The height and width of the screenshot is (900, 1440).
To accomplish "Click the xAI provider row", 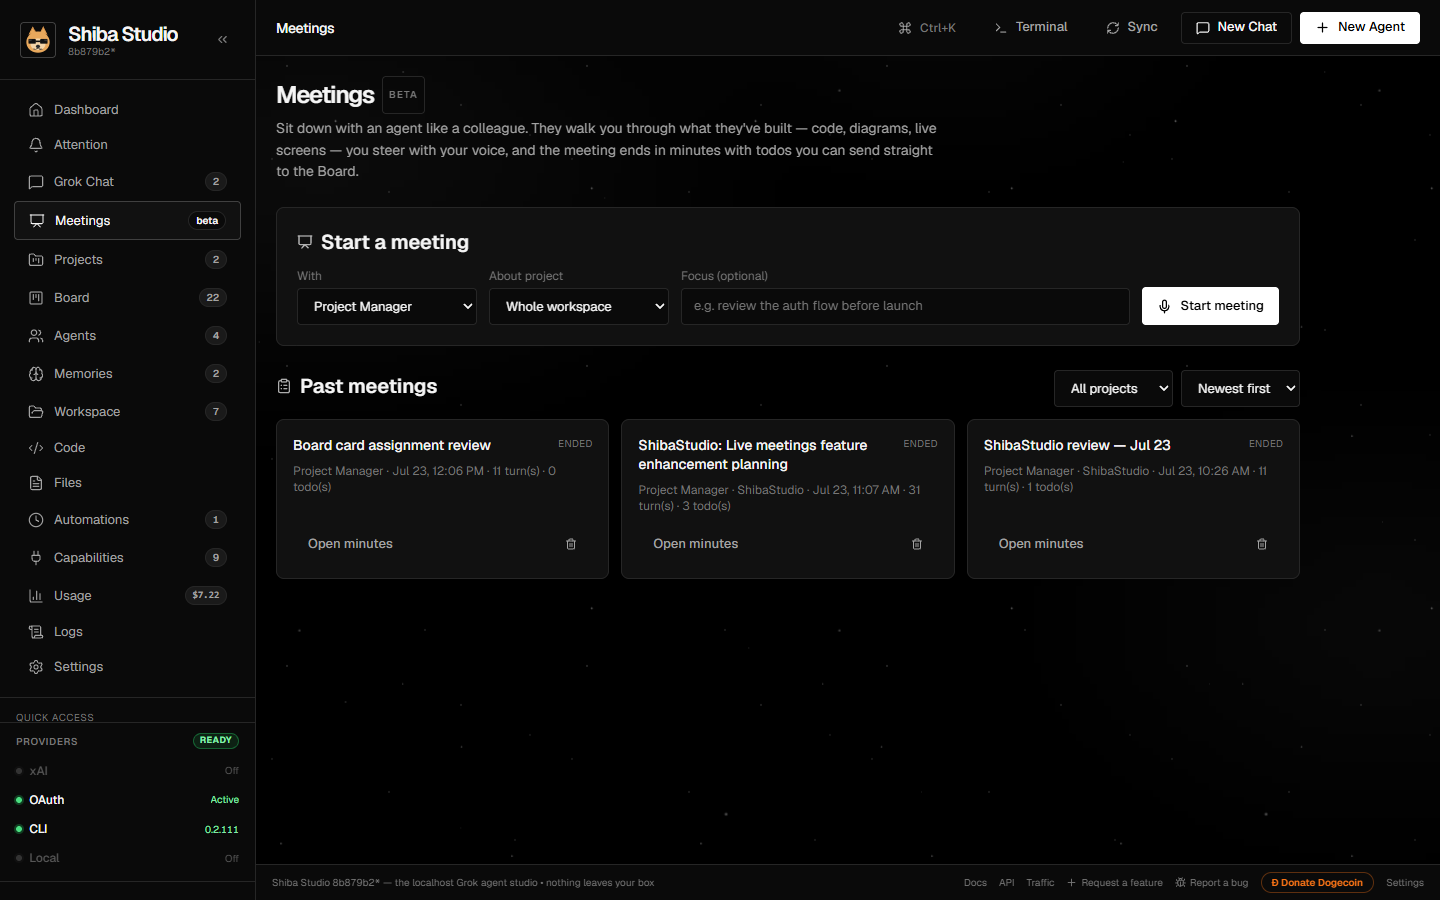I will pyautogui.click(x=127, y=771).
